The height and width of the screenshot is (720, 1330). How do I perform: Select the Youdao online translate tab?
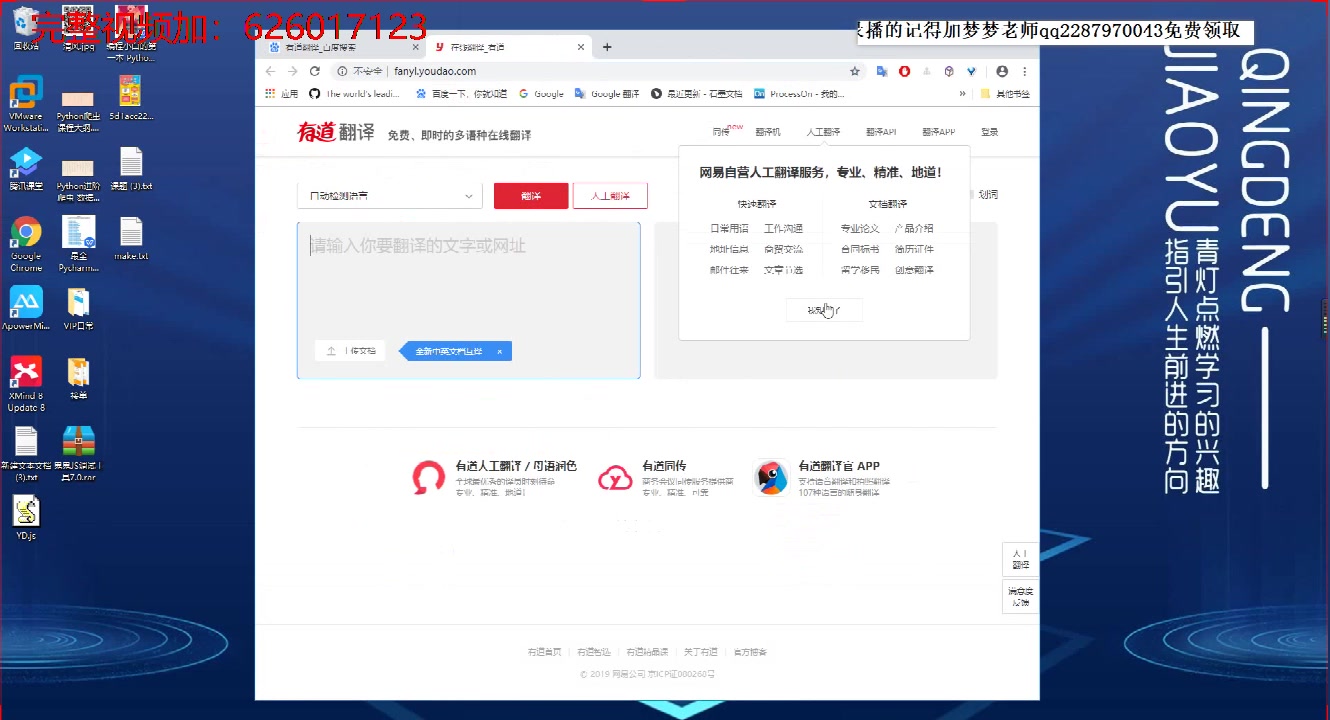507,47
